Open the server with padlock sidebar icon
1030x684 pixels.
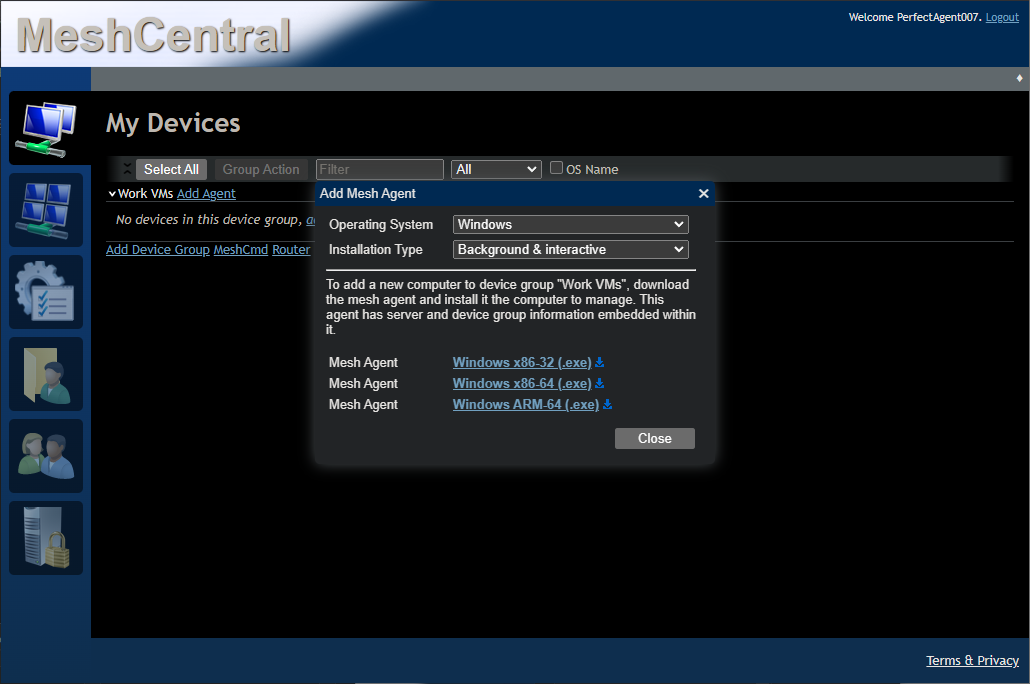tap(46, 538)
